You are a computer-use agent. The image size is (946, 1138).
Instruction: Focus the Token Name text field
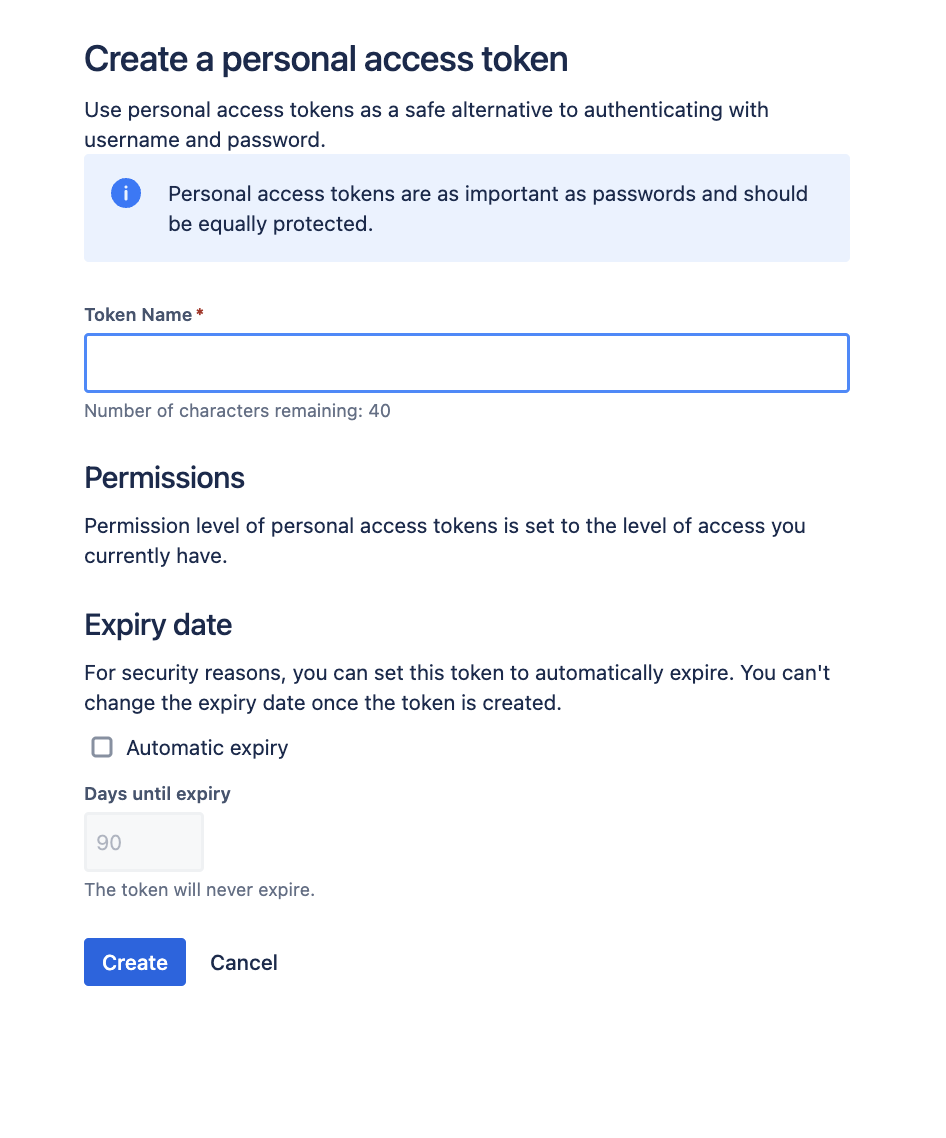[x=466, y=363]
